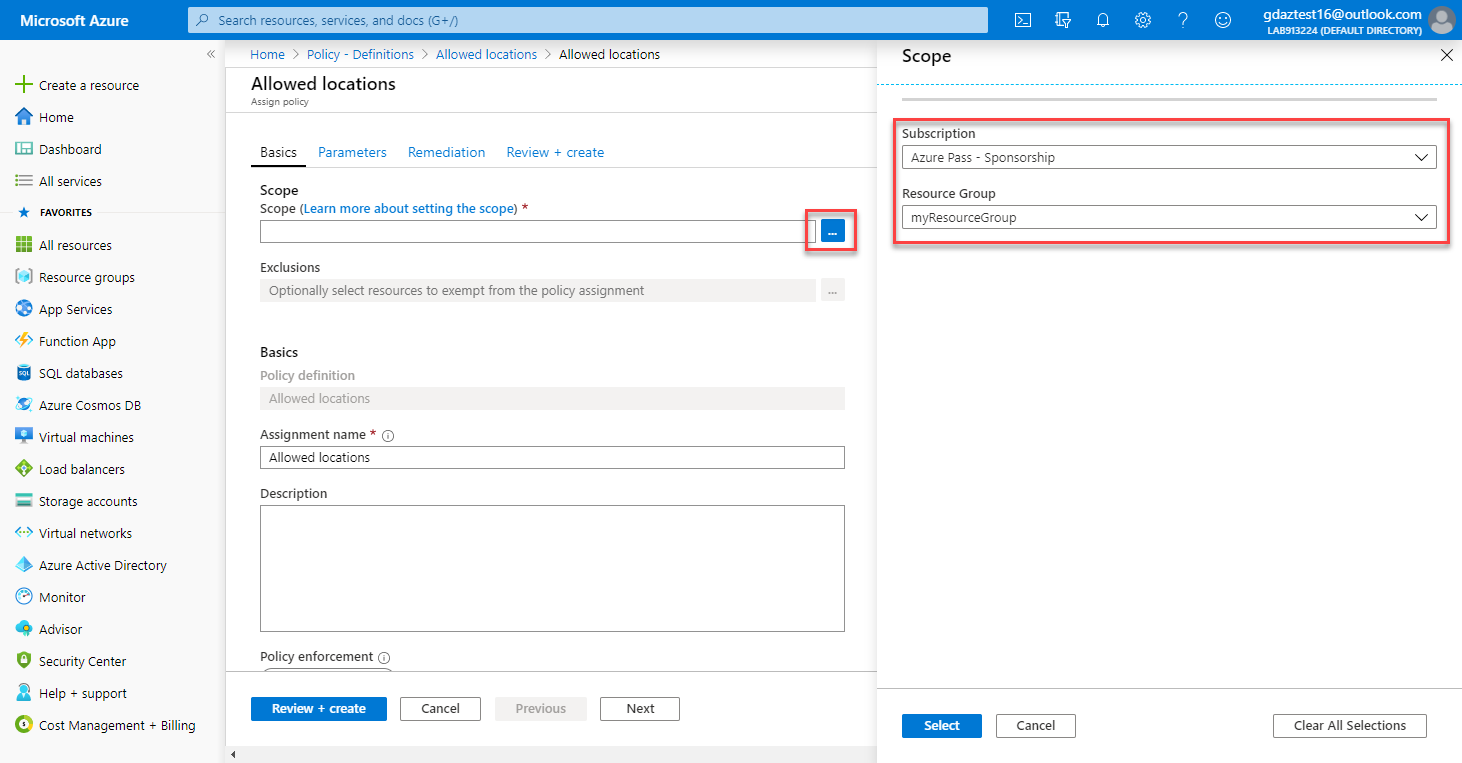
Task: Open the notifications bell
Action: (1103, 20)
